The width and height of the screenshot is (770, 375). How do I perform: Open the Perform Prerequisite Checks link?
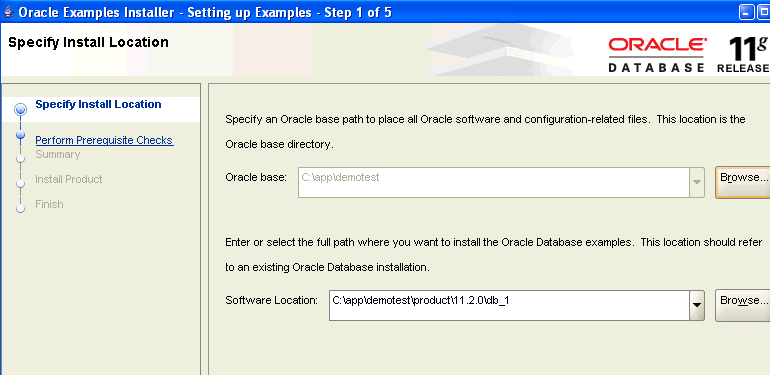[x=104, y=140]
